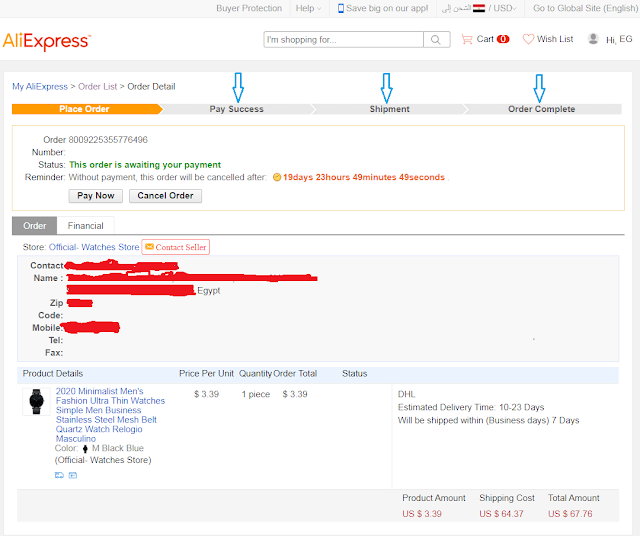Click the color swatch watch icon
The width and height of the screenshot is (640, 536).
tap(85, 449)
